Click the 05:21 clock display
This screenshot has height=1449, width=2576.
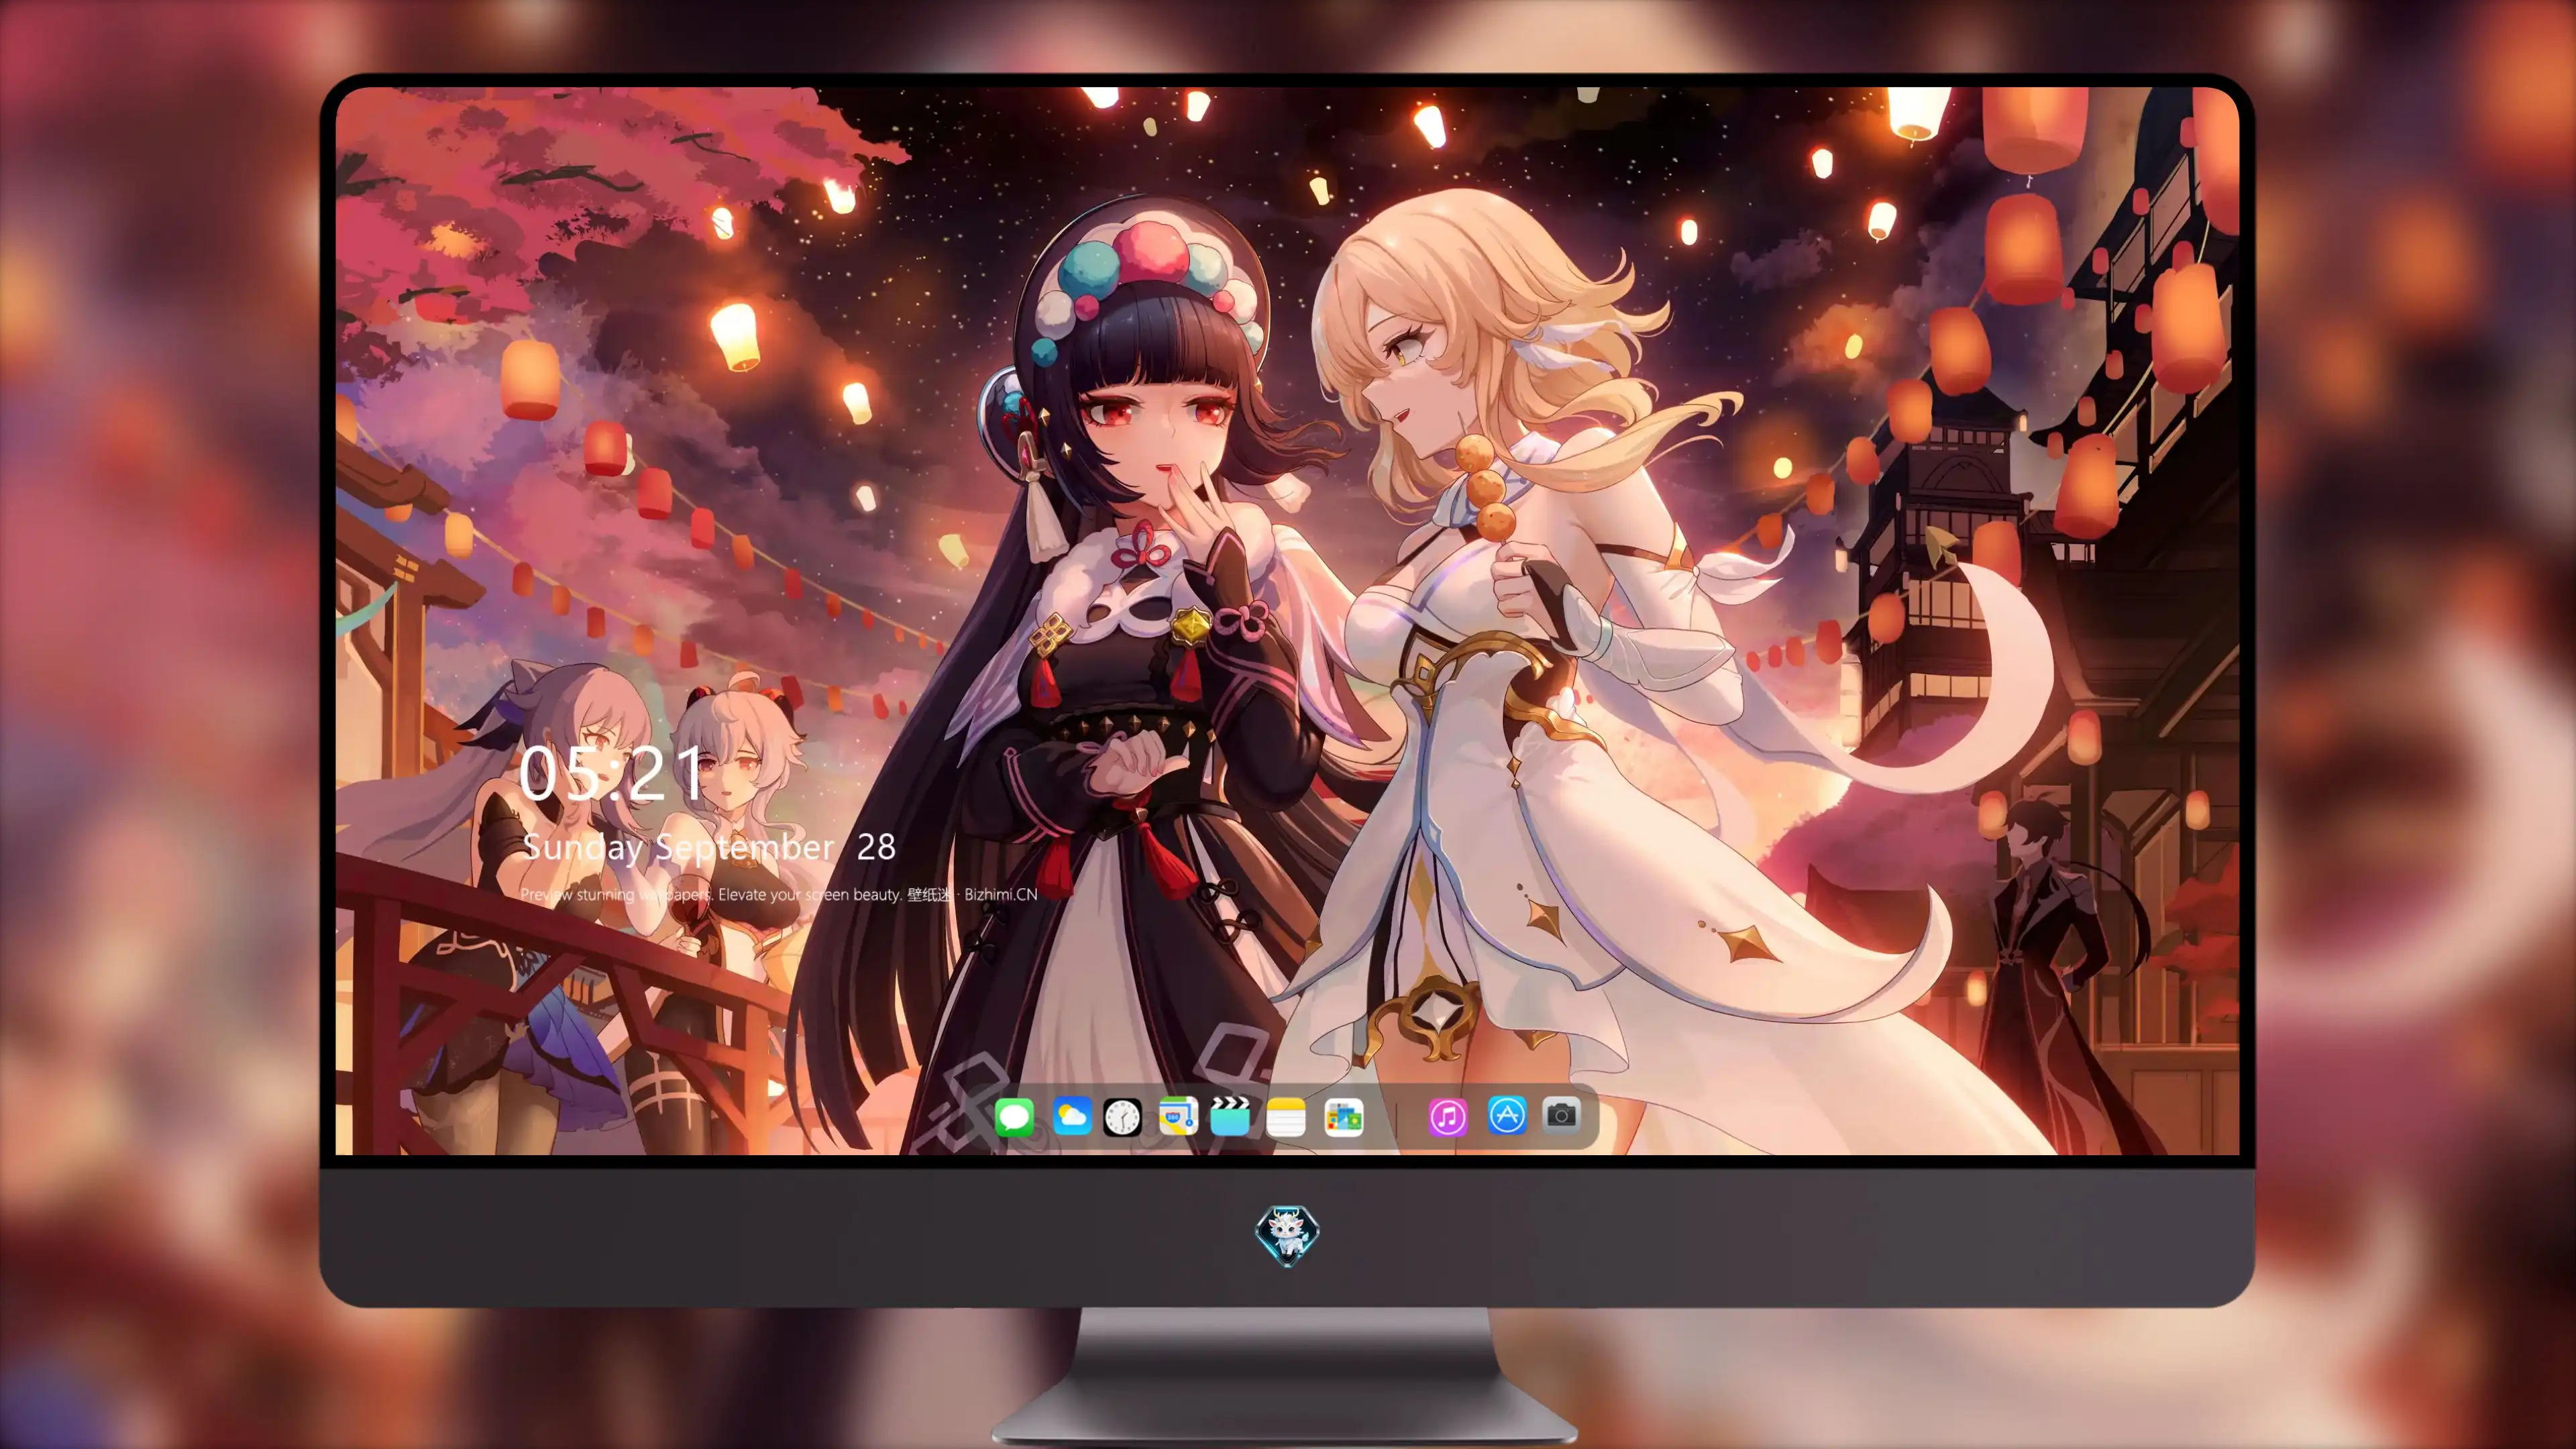click(x=612, y=773)
